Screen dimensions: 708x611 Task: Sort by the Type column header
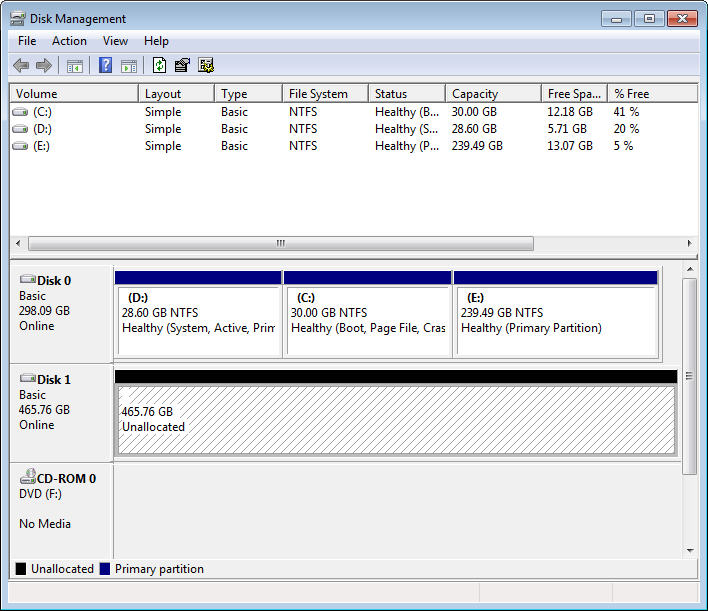(x=248, y=93)
